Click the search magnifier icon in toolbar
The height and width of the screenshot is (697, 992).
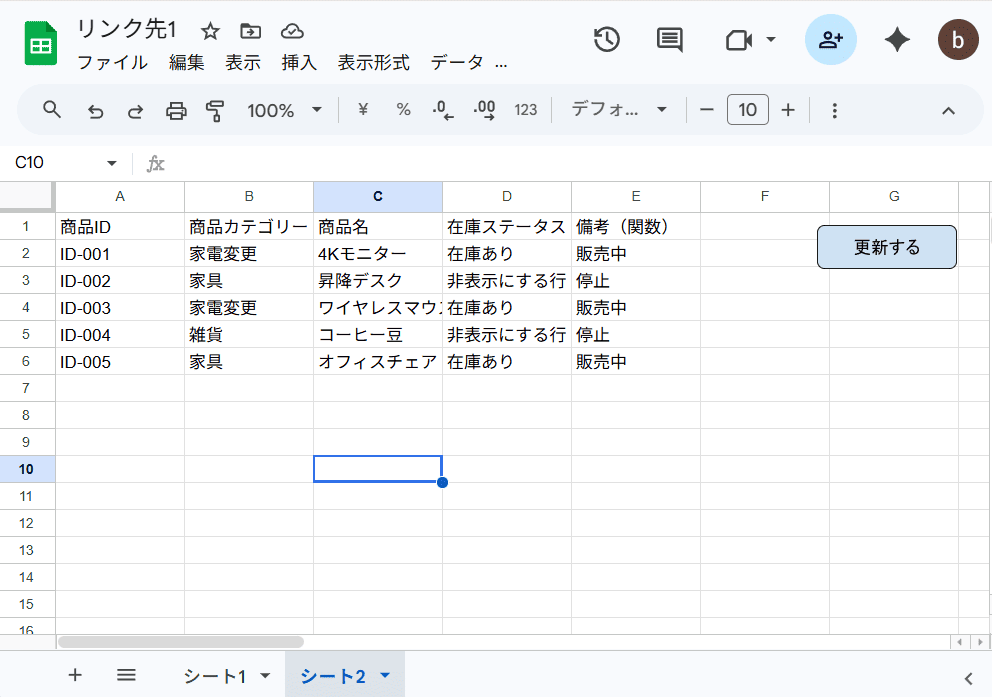coord(53,110)
